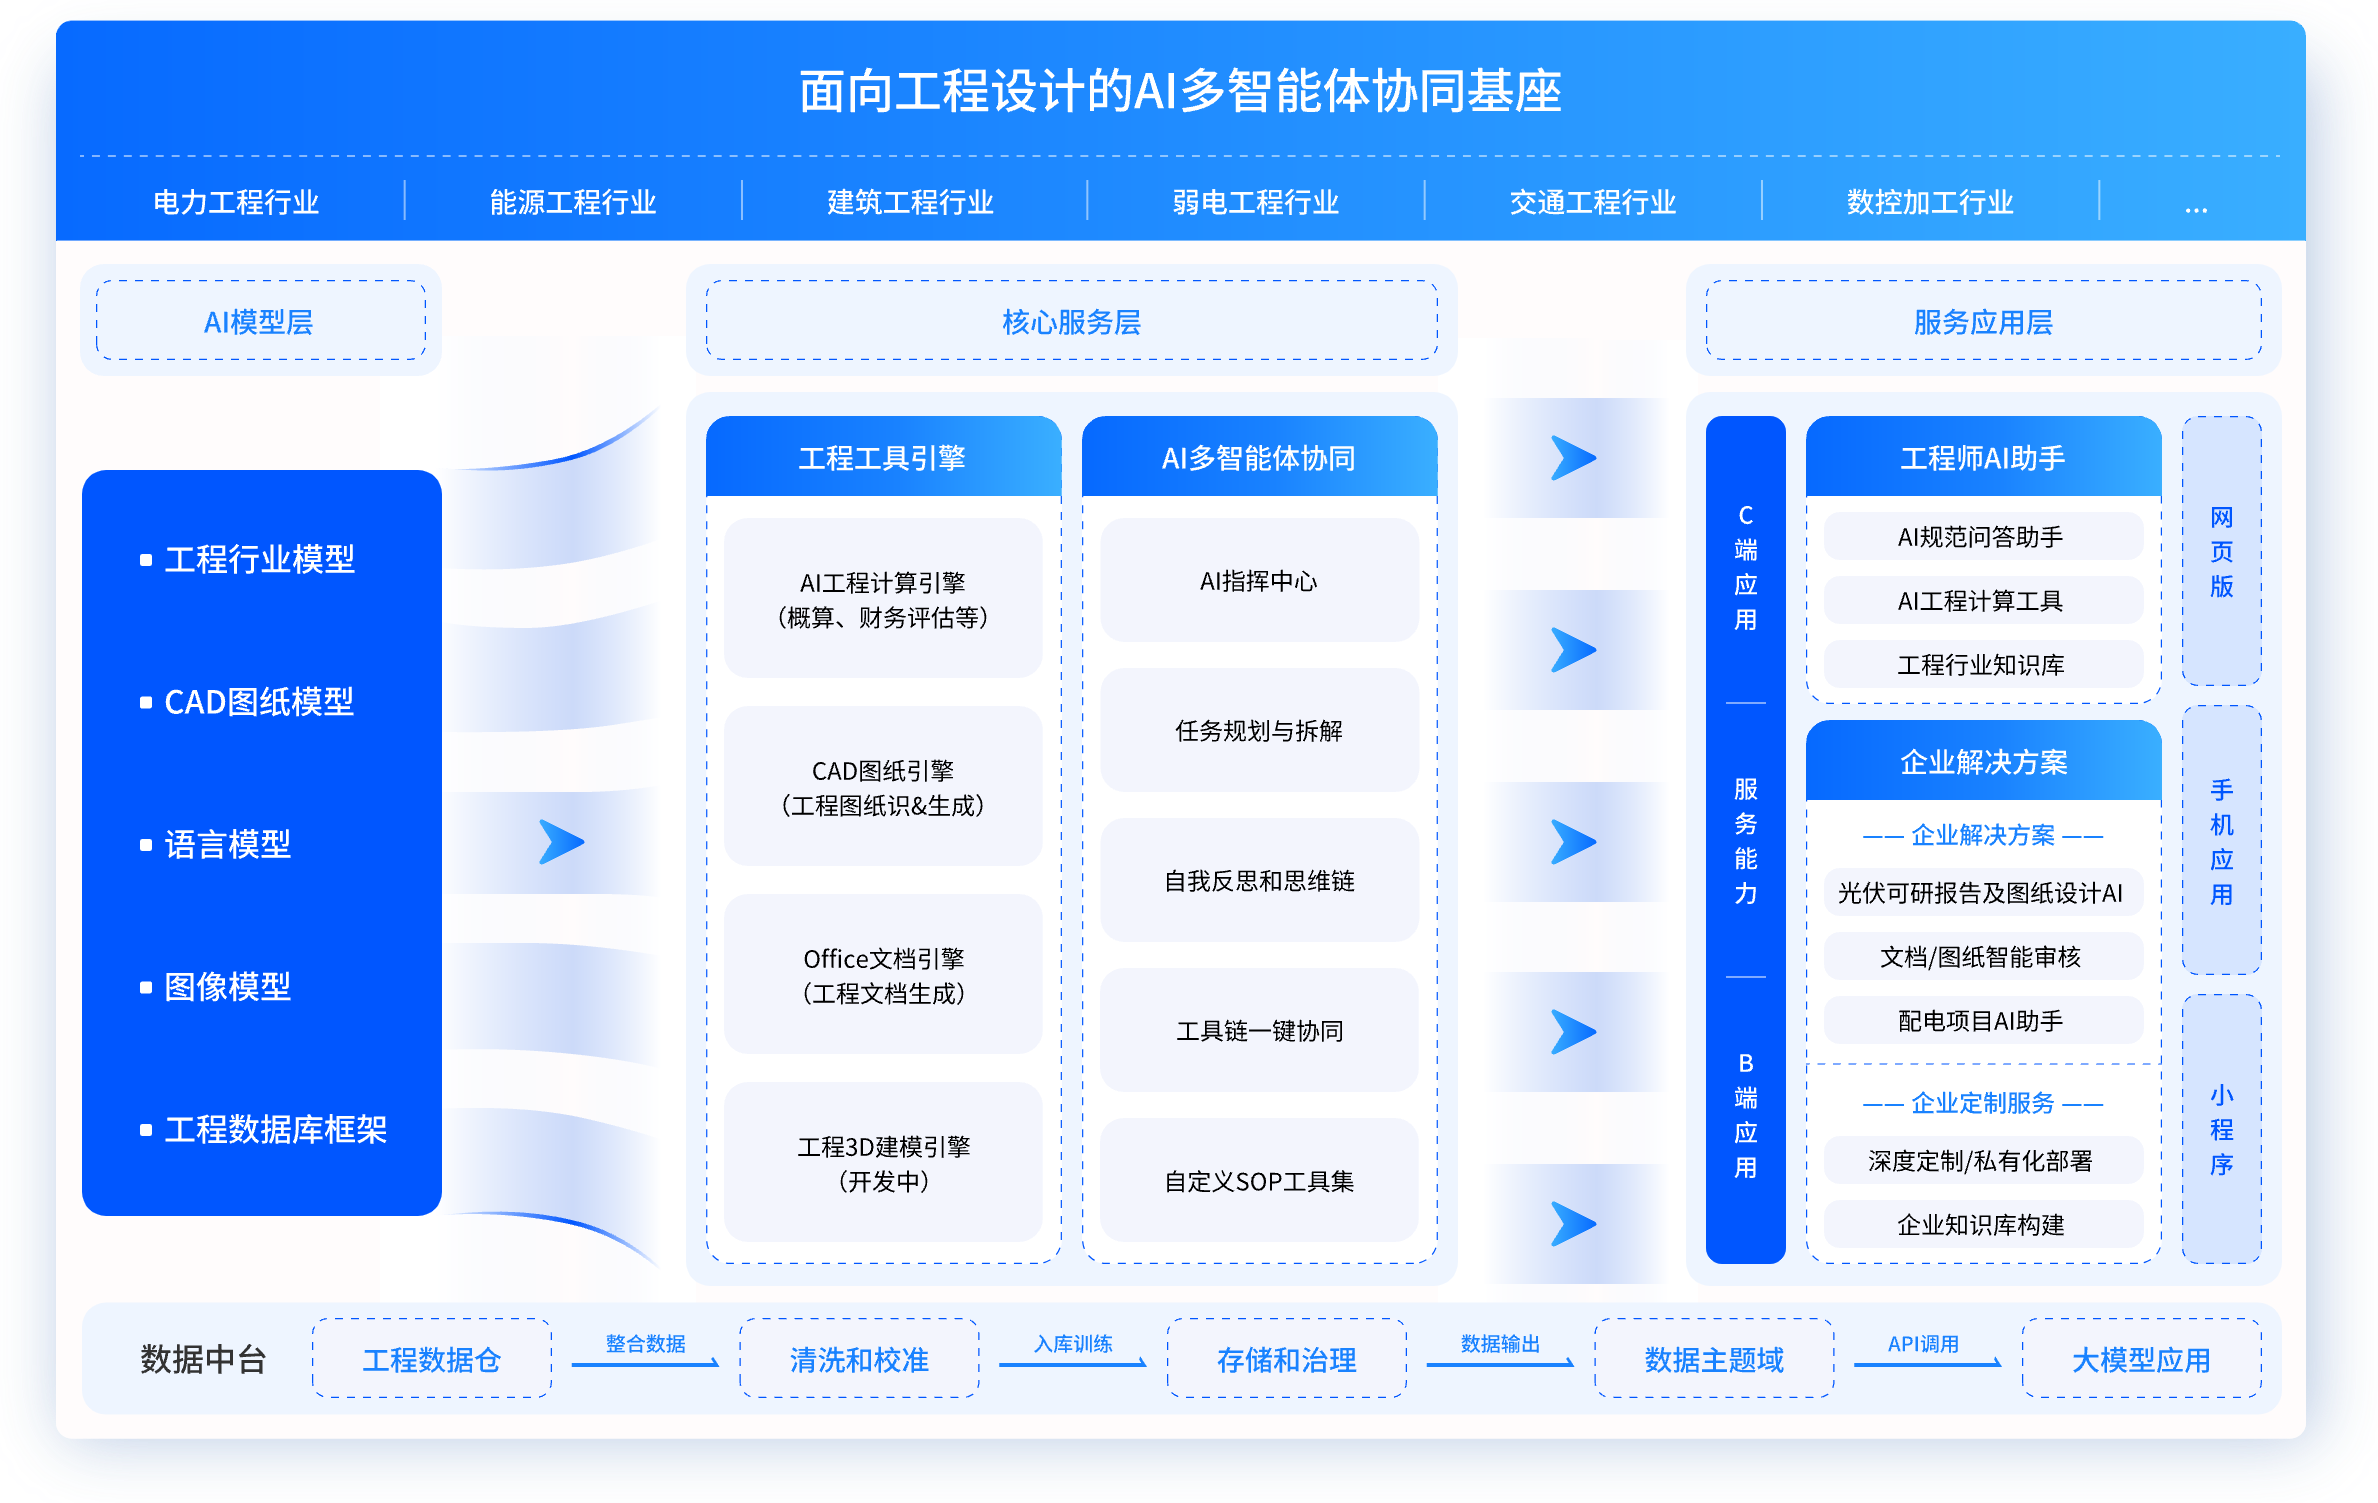This screenshot has height=1503, width=2378.
Task: Select the 任务规划与拆解 capability
Action: point(1258,731)
